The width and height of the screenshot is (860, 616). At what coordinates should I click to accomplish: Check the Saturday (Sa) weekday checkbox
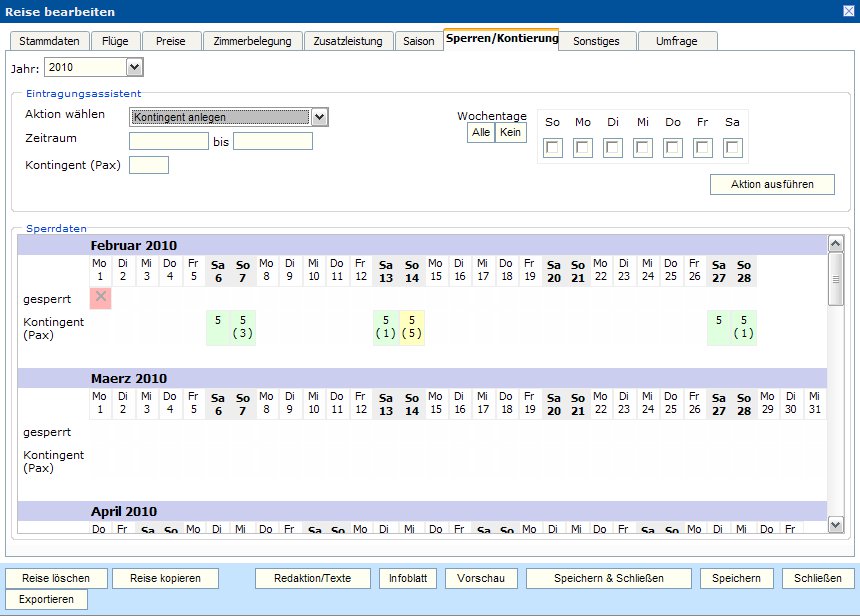click(733, 148)
